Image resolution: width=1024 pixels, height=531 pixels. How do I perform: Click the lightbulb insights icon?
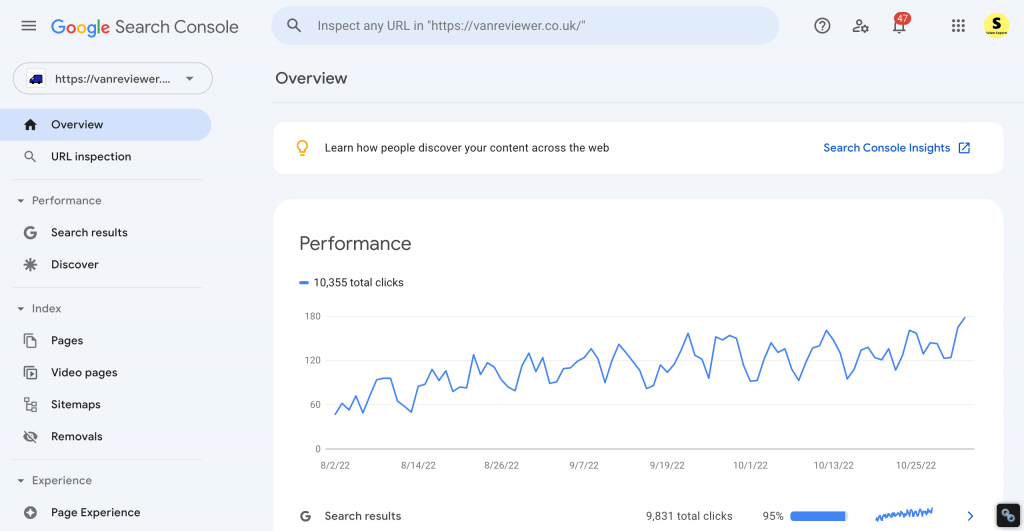(302, 148)
